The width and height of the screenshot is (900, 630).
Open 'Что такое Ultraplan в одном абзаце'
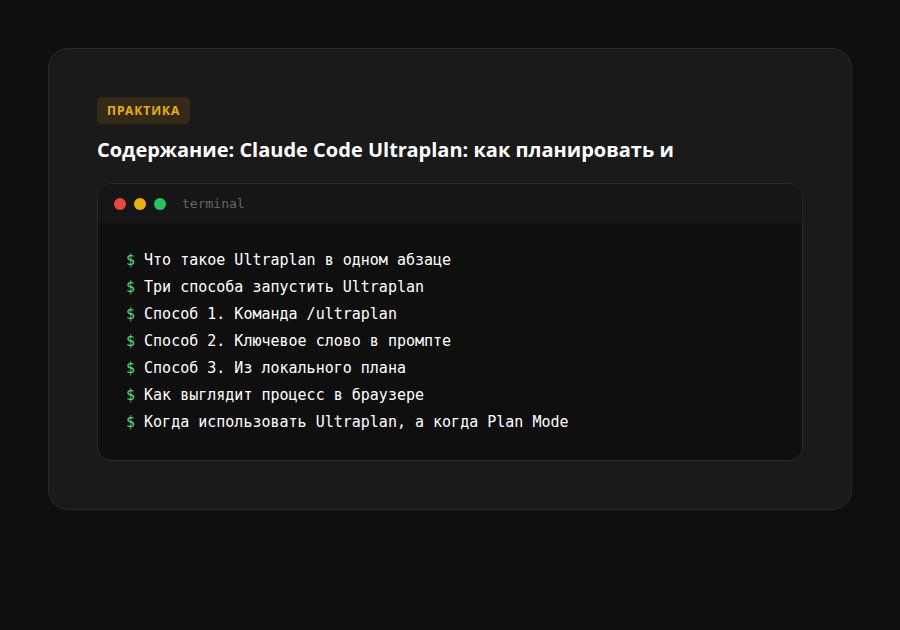(x=298, y=259)
